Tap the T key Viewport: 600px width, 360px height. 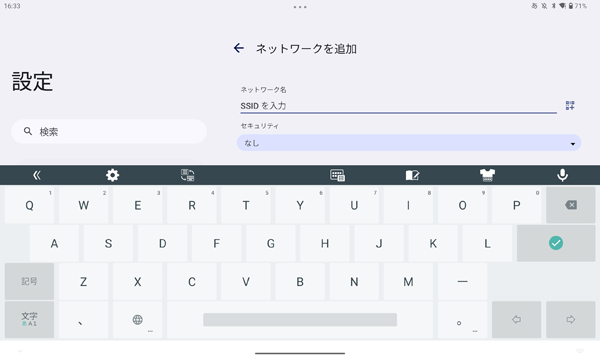(x=246, y=205)
